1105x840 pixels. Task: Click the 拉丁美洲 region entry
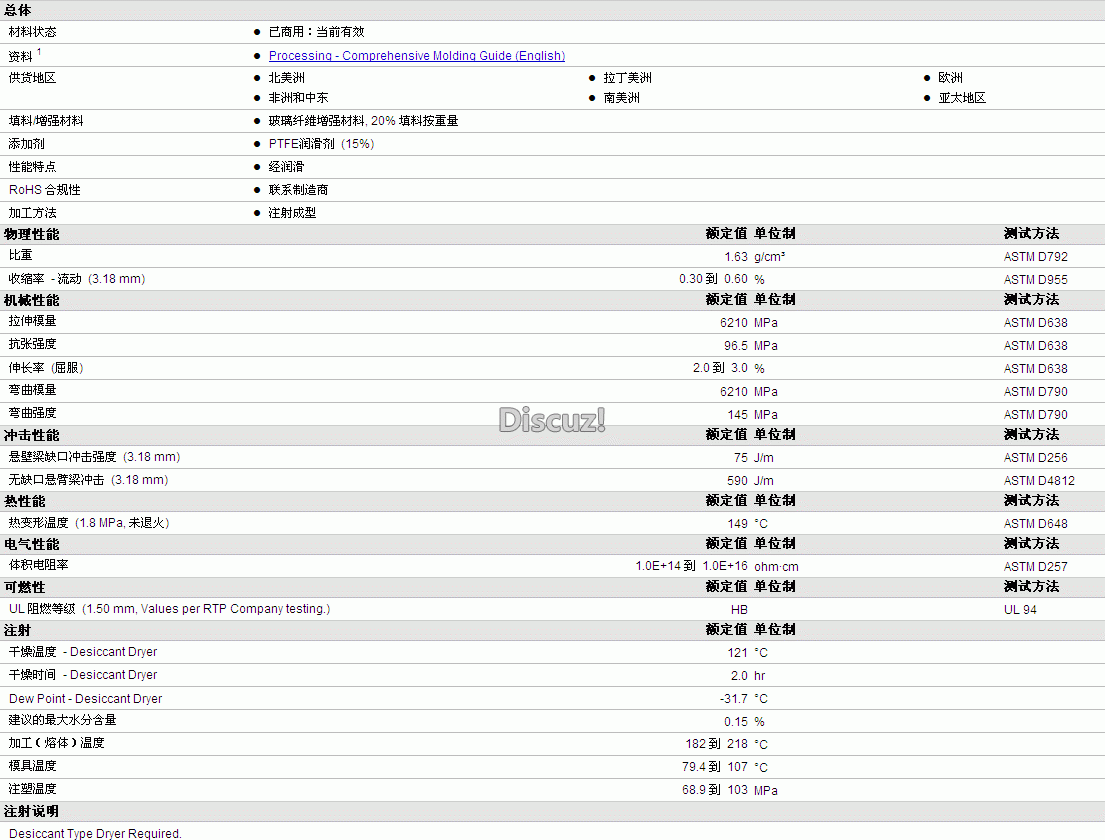coord(627,78)
